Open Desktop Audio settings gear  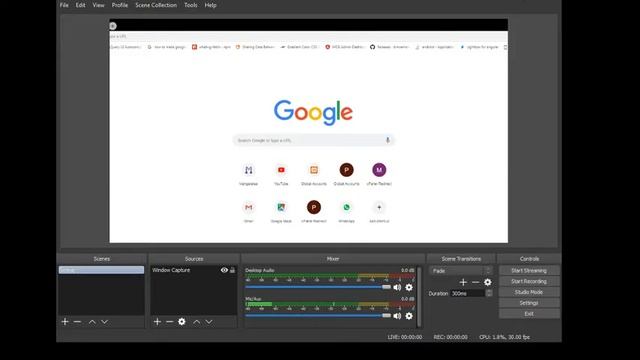pos(409,287)
